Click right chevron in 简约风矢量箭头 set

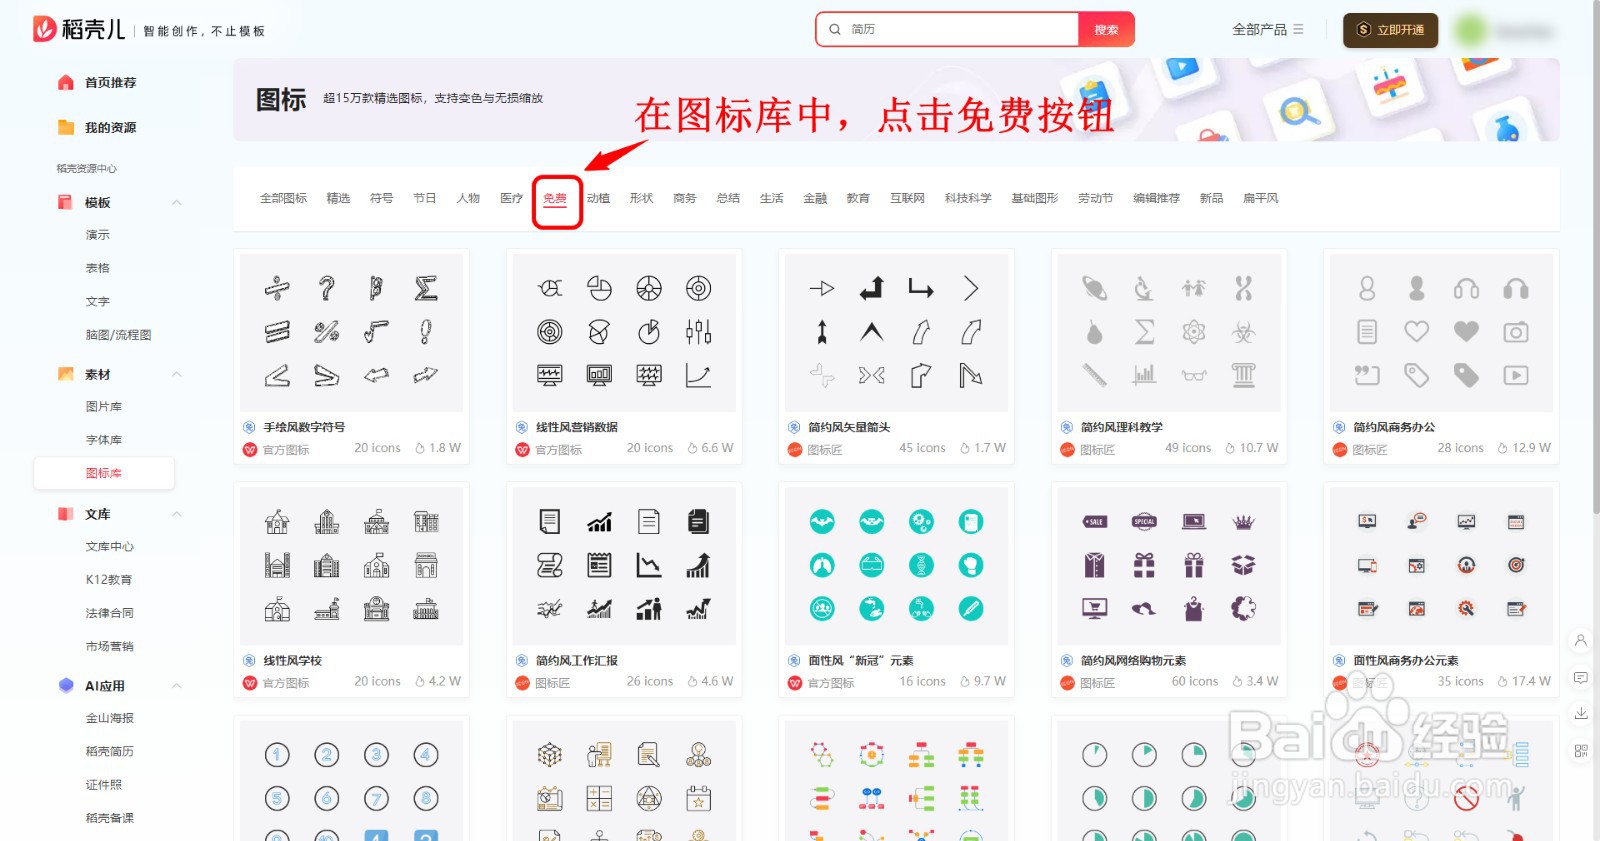click(971, 289)
